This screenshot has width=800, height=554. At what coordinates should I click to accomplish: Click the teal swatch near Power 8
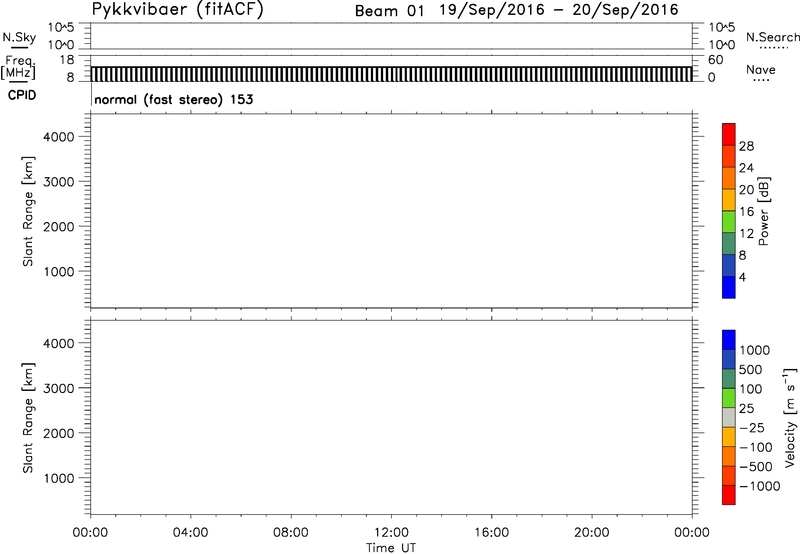point(729,243)
